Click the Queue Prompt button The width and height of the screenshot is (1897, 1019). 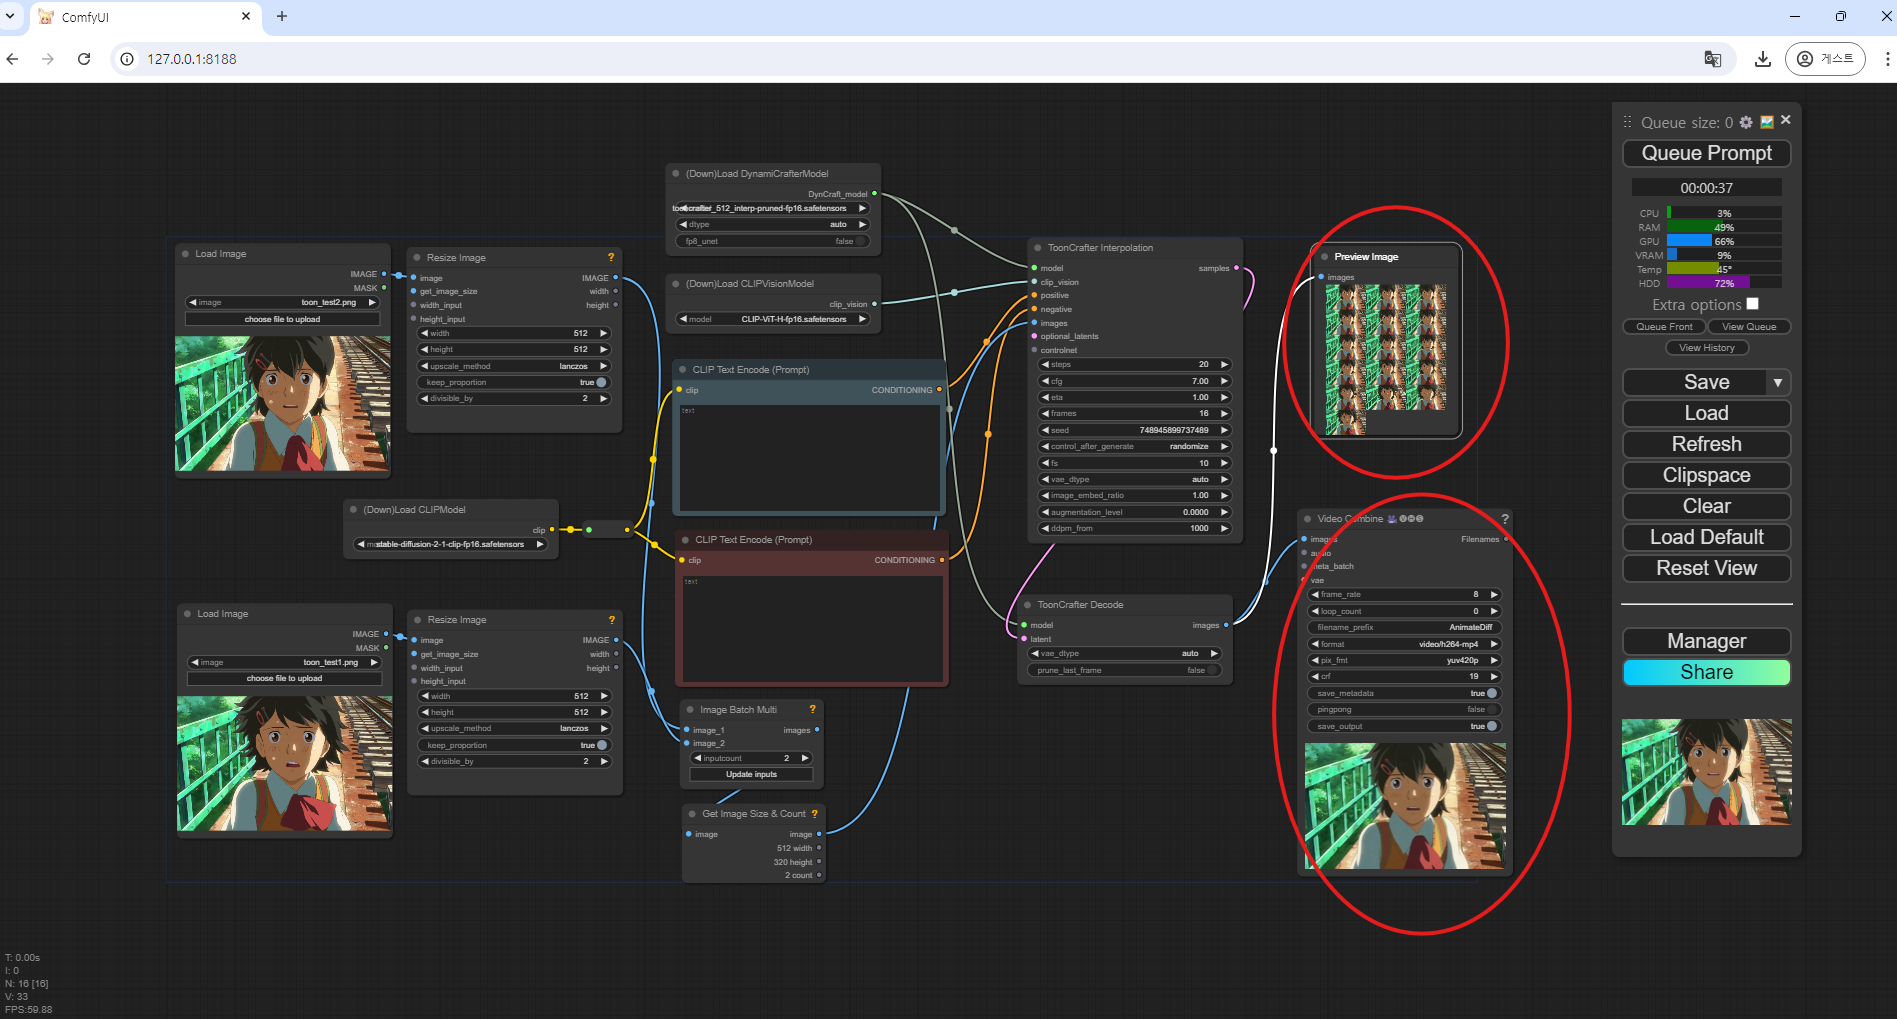tap(1706, 153)
